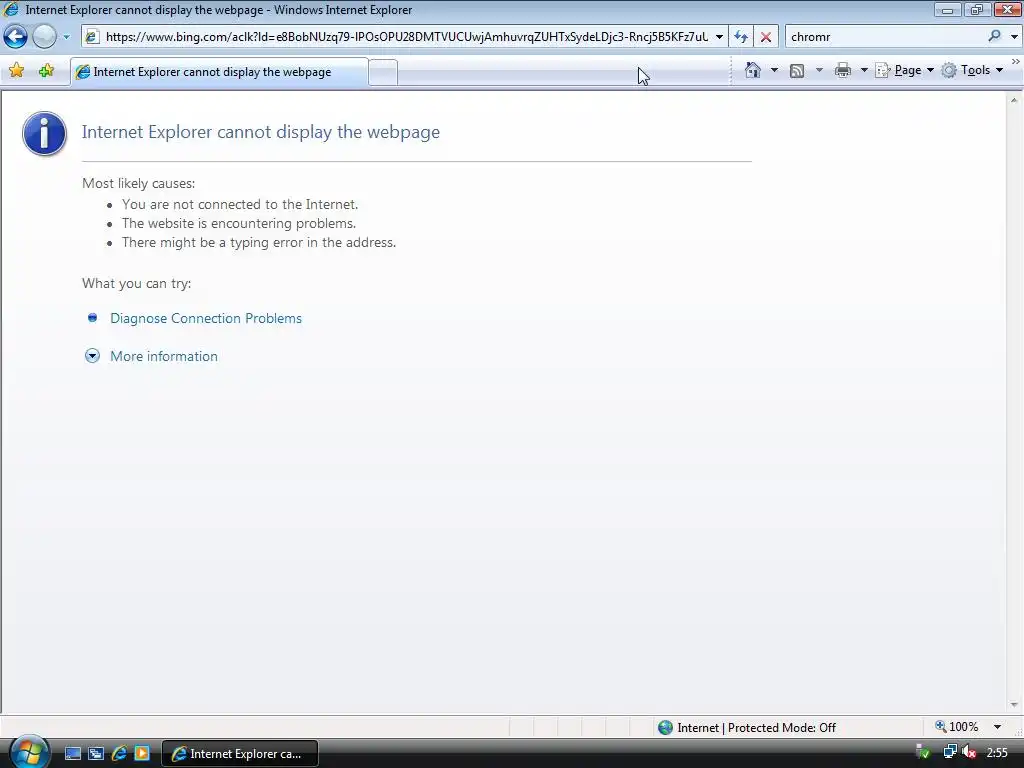The height and width of the screenshot is (768, 1024).
Task: Open the Page menu
Action: click(x=904, y=70)
